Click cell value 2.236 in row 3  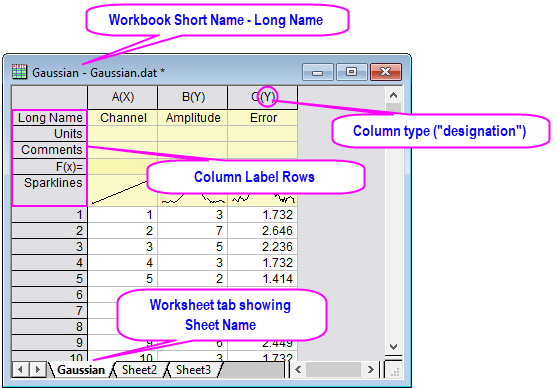pos(263,247)
